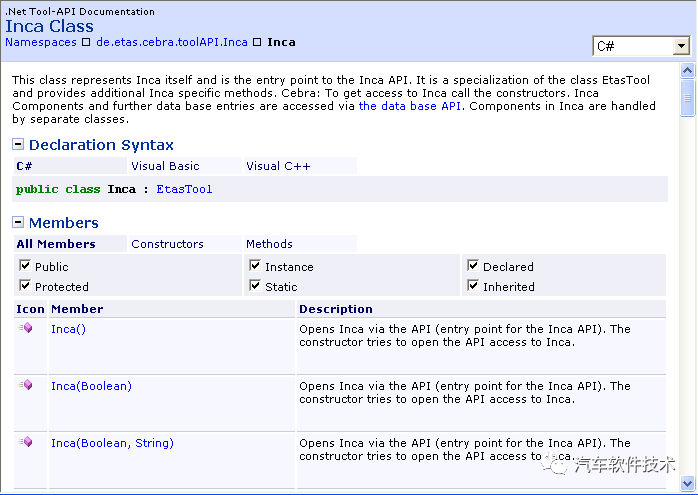
Task: Uncheck the Static checkbox
Action: [x=255, y=285]
